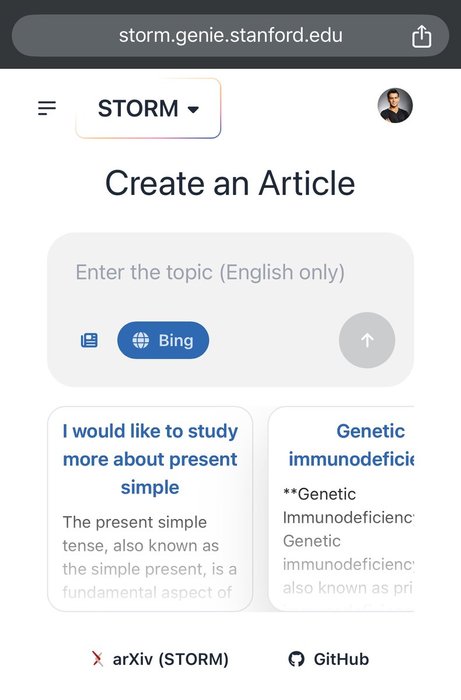Click the globe icon in Bing pill
This screenshot has width=461, height=700.
[x=141, y=340]
